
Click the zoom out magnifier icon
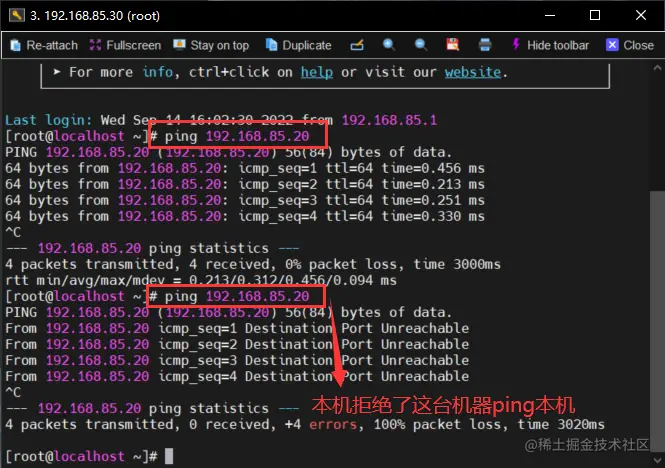[x=421, y=45]
